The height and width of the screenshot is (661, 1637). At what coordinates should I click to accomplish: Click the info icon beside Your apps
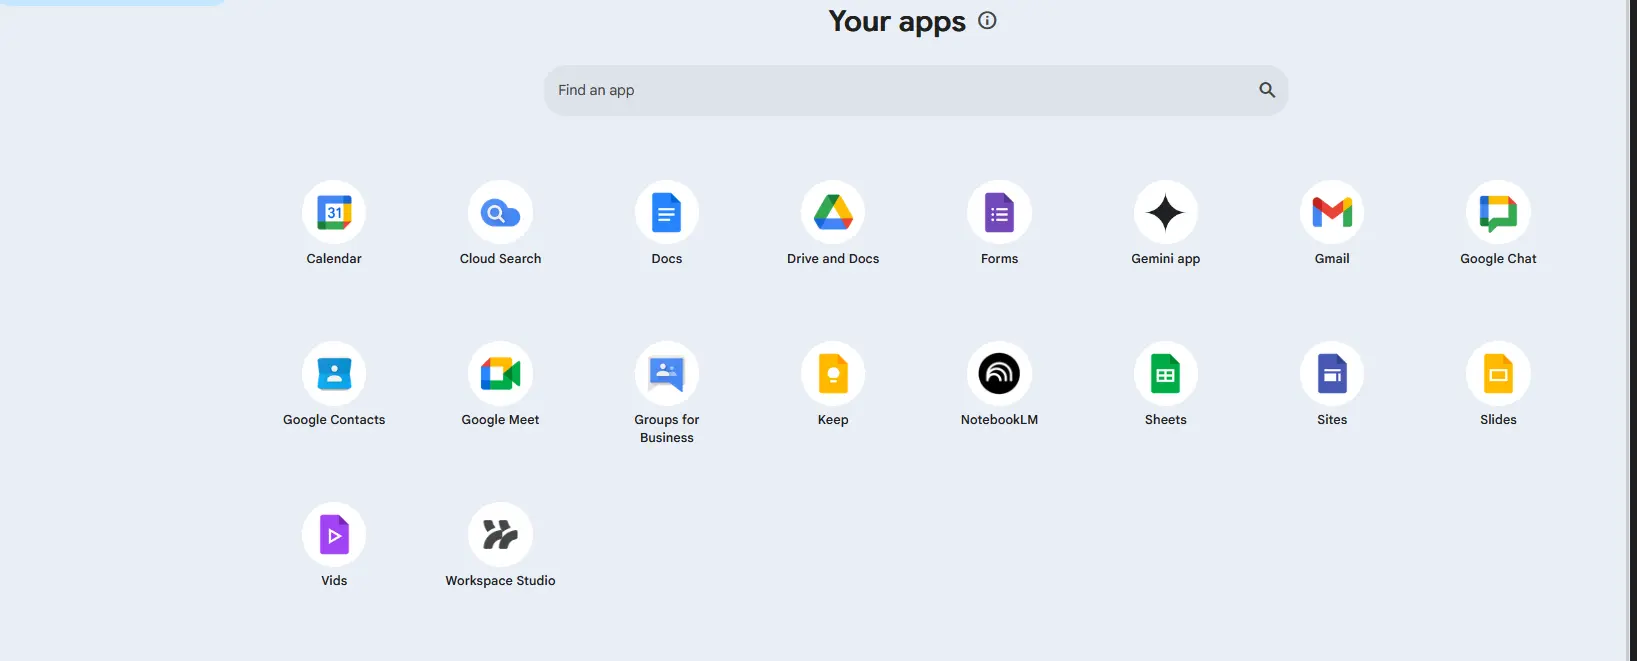click(987, 20)
